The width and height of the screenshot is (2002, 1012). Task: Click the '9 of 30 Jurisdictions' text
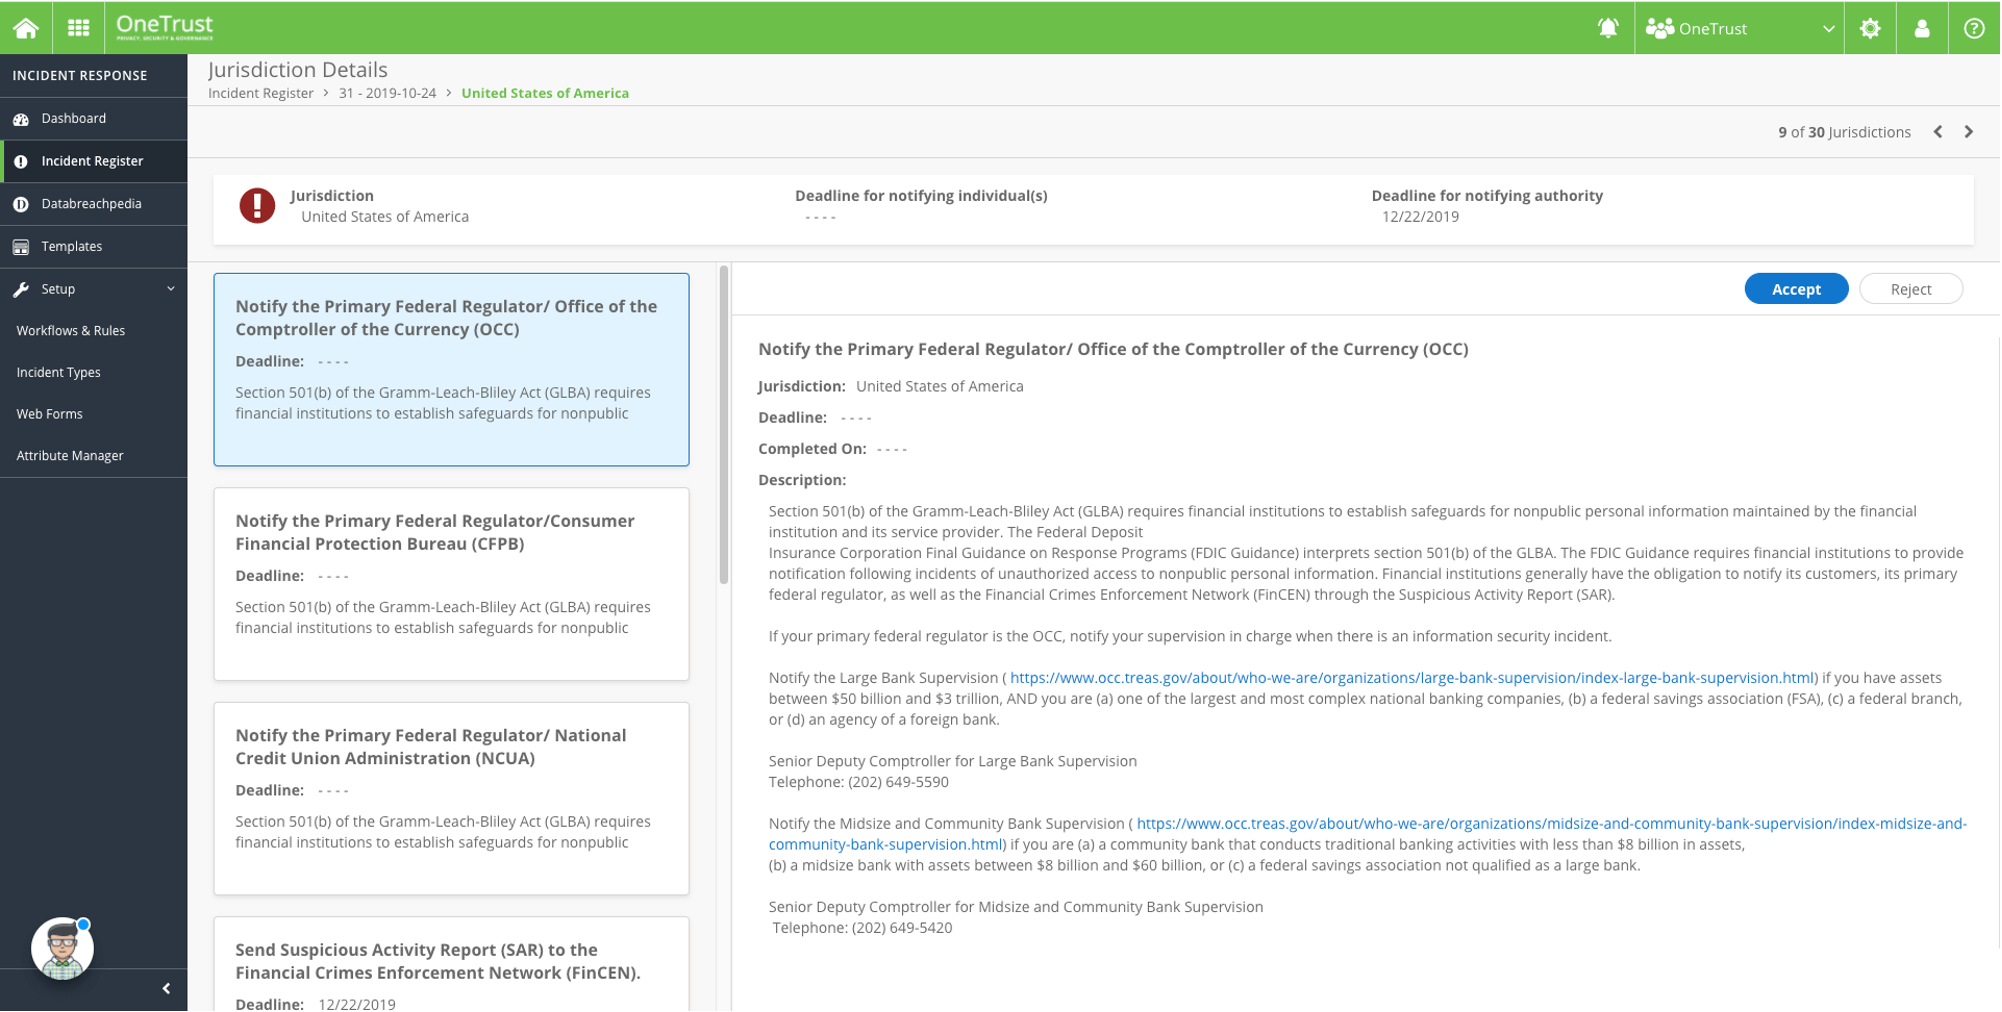[1844, 132]
